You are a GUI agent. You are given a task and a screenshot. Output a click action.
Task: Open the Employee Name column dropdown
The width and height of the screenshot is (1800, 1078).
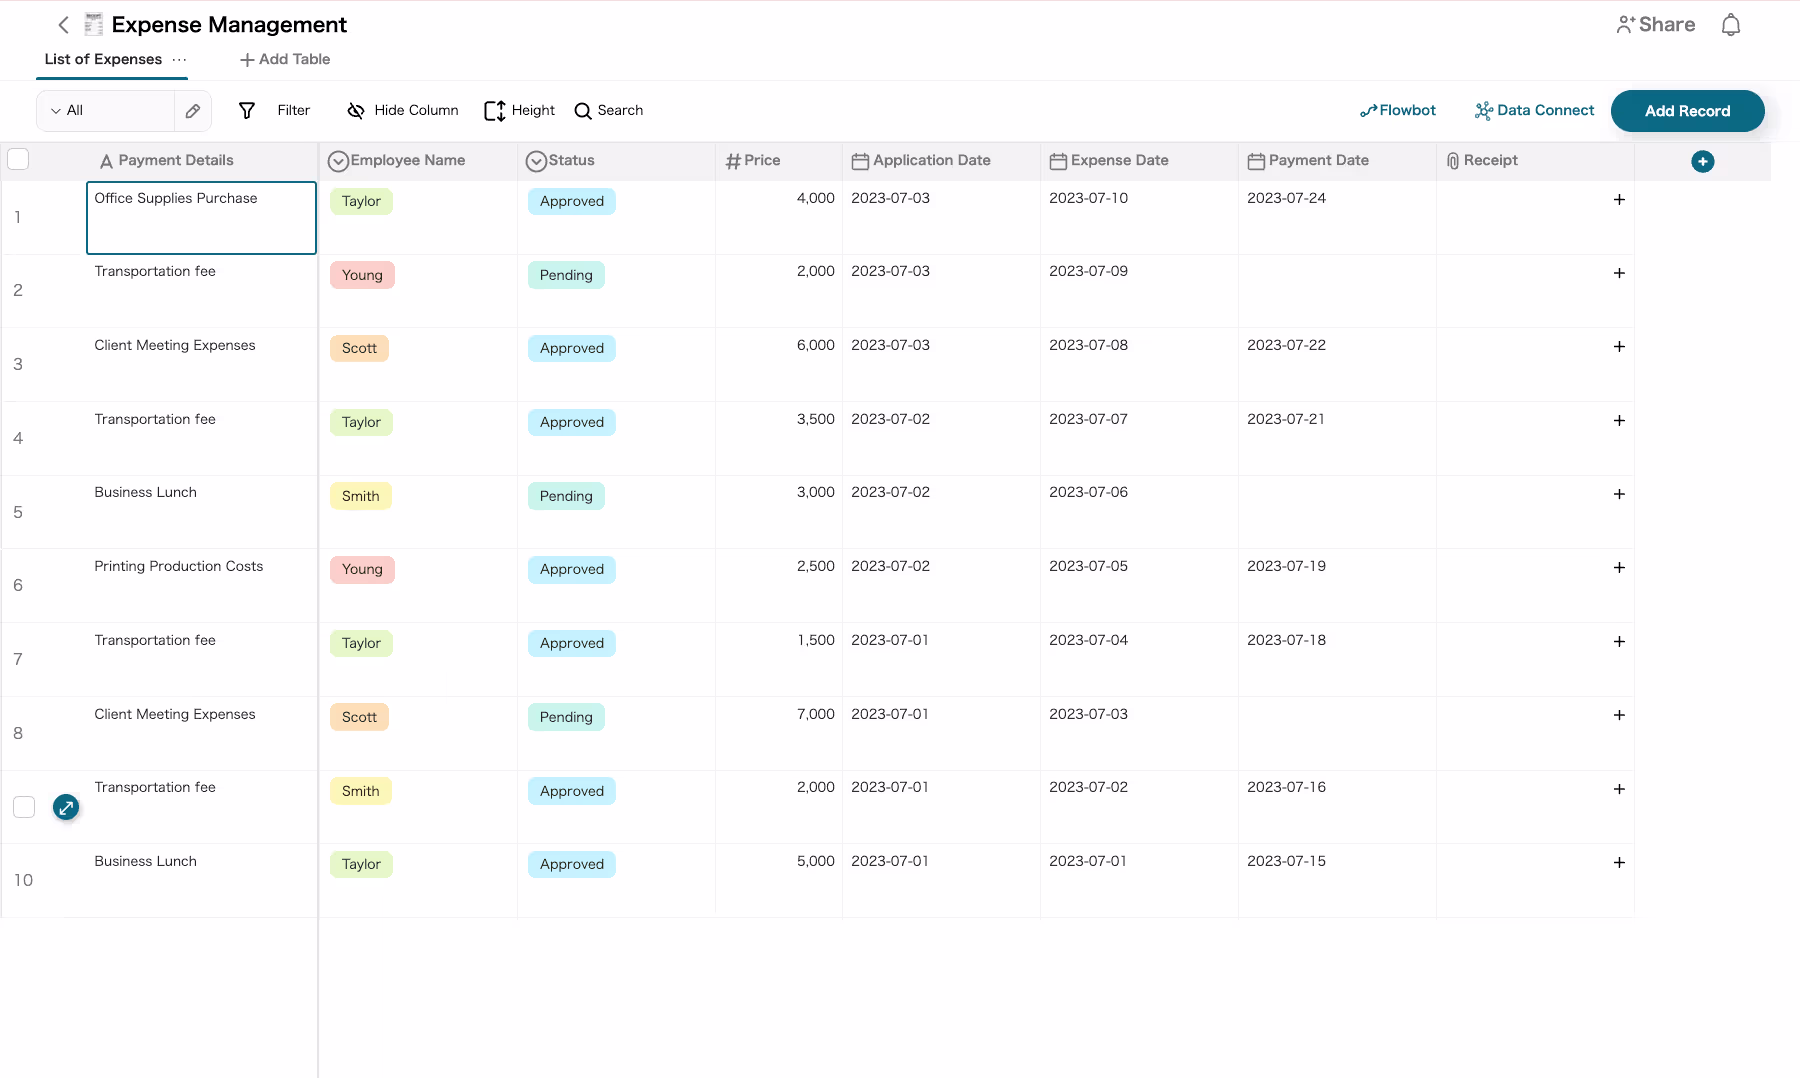click(338, 160)
